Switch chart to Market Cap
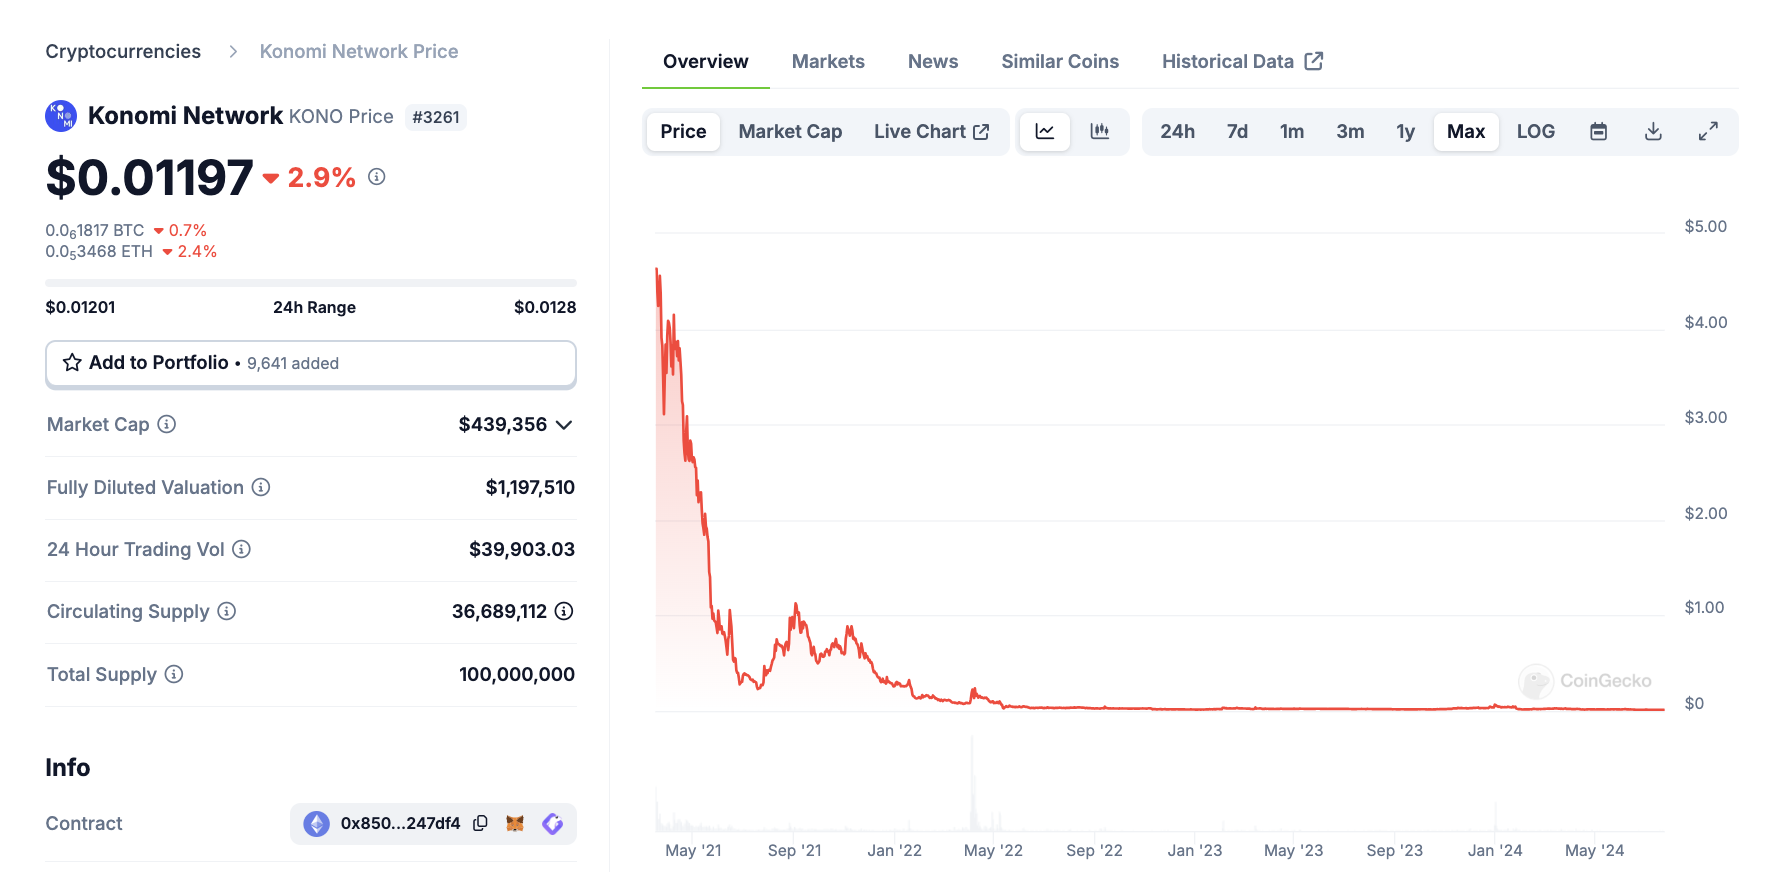 [790, 132]
